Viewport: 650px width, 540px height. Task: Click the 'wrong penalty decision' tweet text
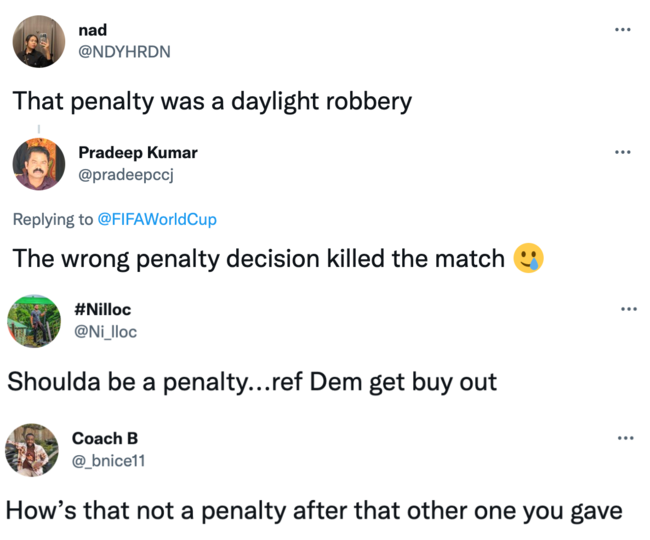tap(258, 259)
